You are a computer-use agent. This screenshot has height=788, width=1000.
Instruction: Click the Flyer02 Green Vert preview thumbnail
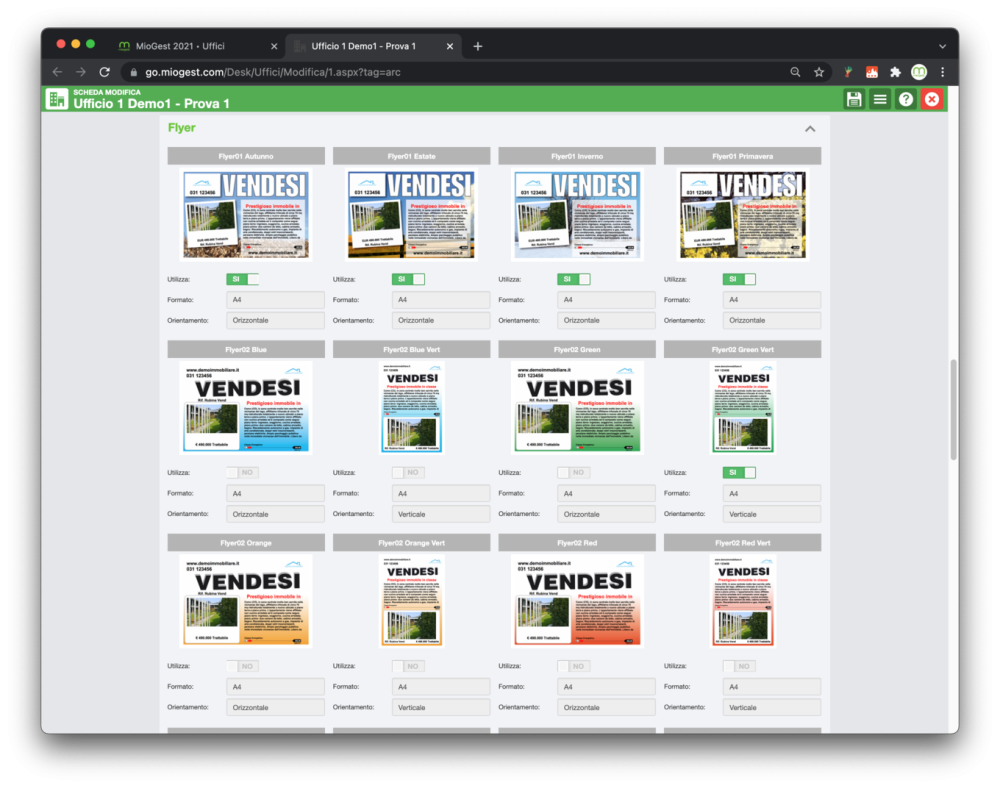click(742, 408)
